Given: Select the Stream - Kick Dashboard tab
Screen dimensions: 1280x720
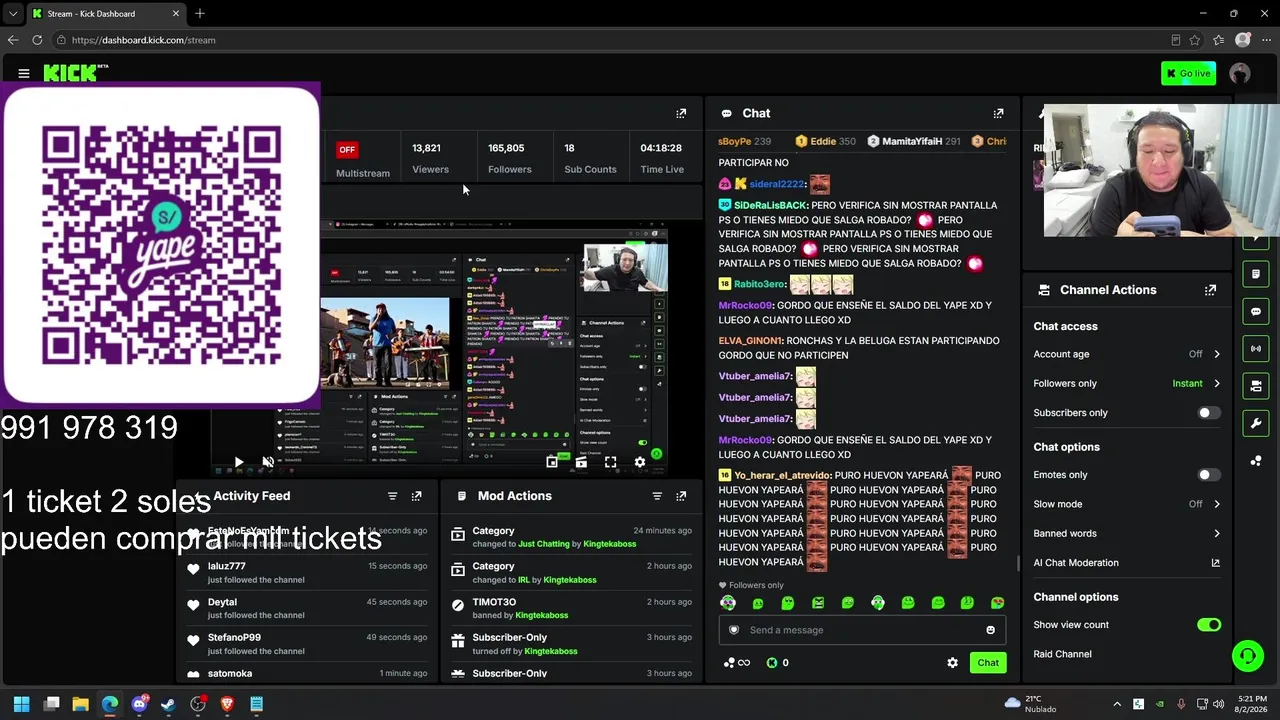Looking at the screenshot, I should pos(106,14).
